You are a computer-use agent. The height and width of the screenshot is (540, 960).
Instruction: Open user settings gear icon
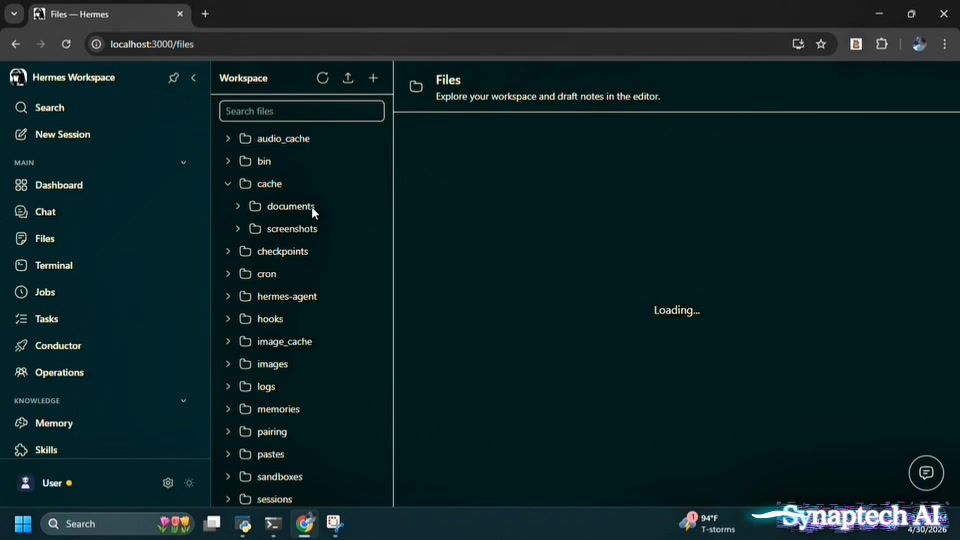coord(168,483)
